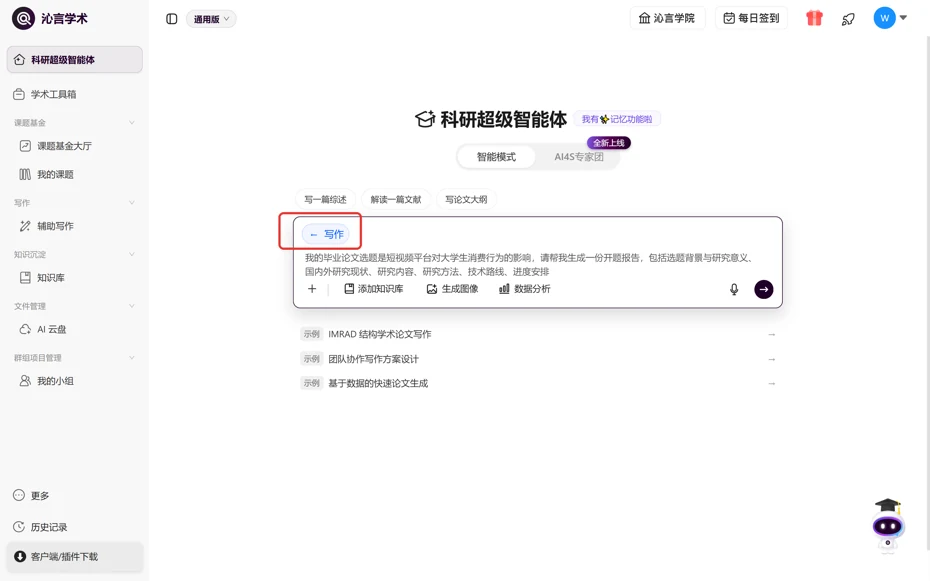The image size is (930, 581).
Task: Open the 通用版 version dropdown
Action: click(x=211, y=19)
